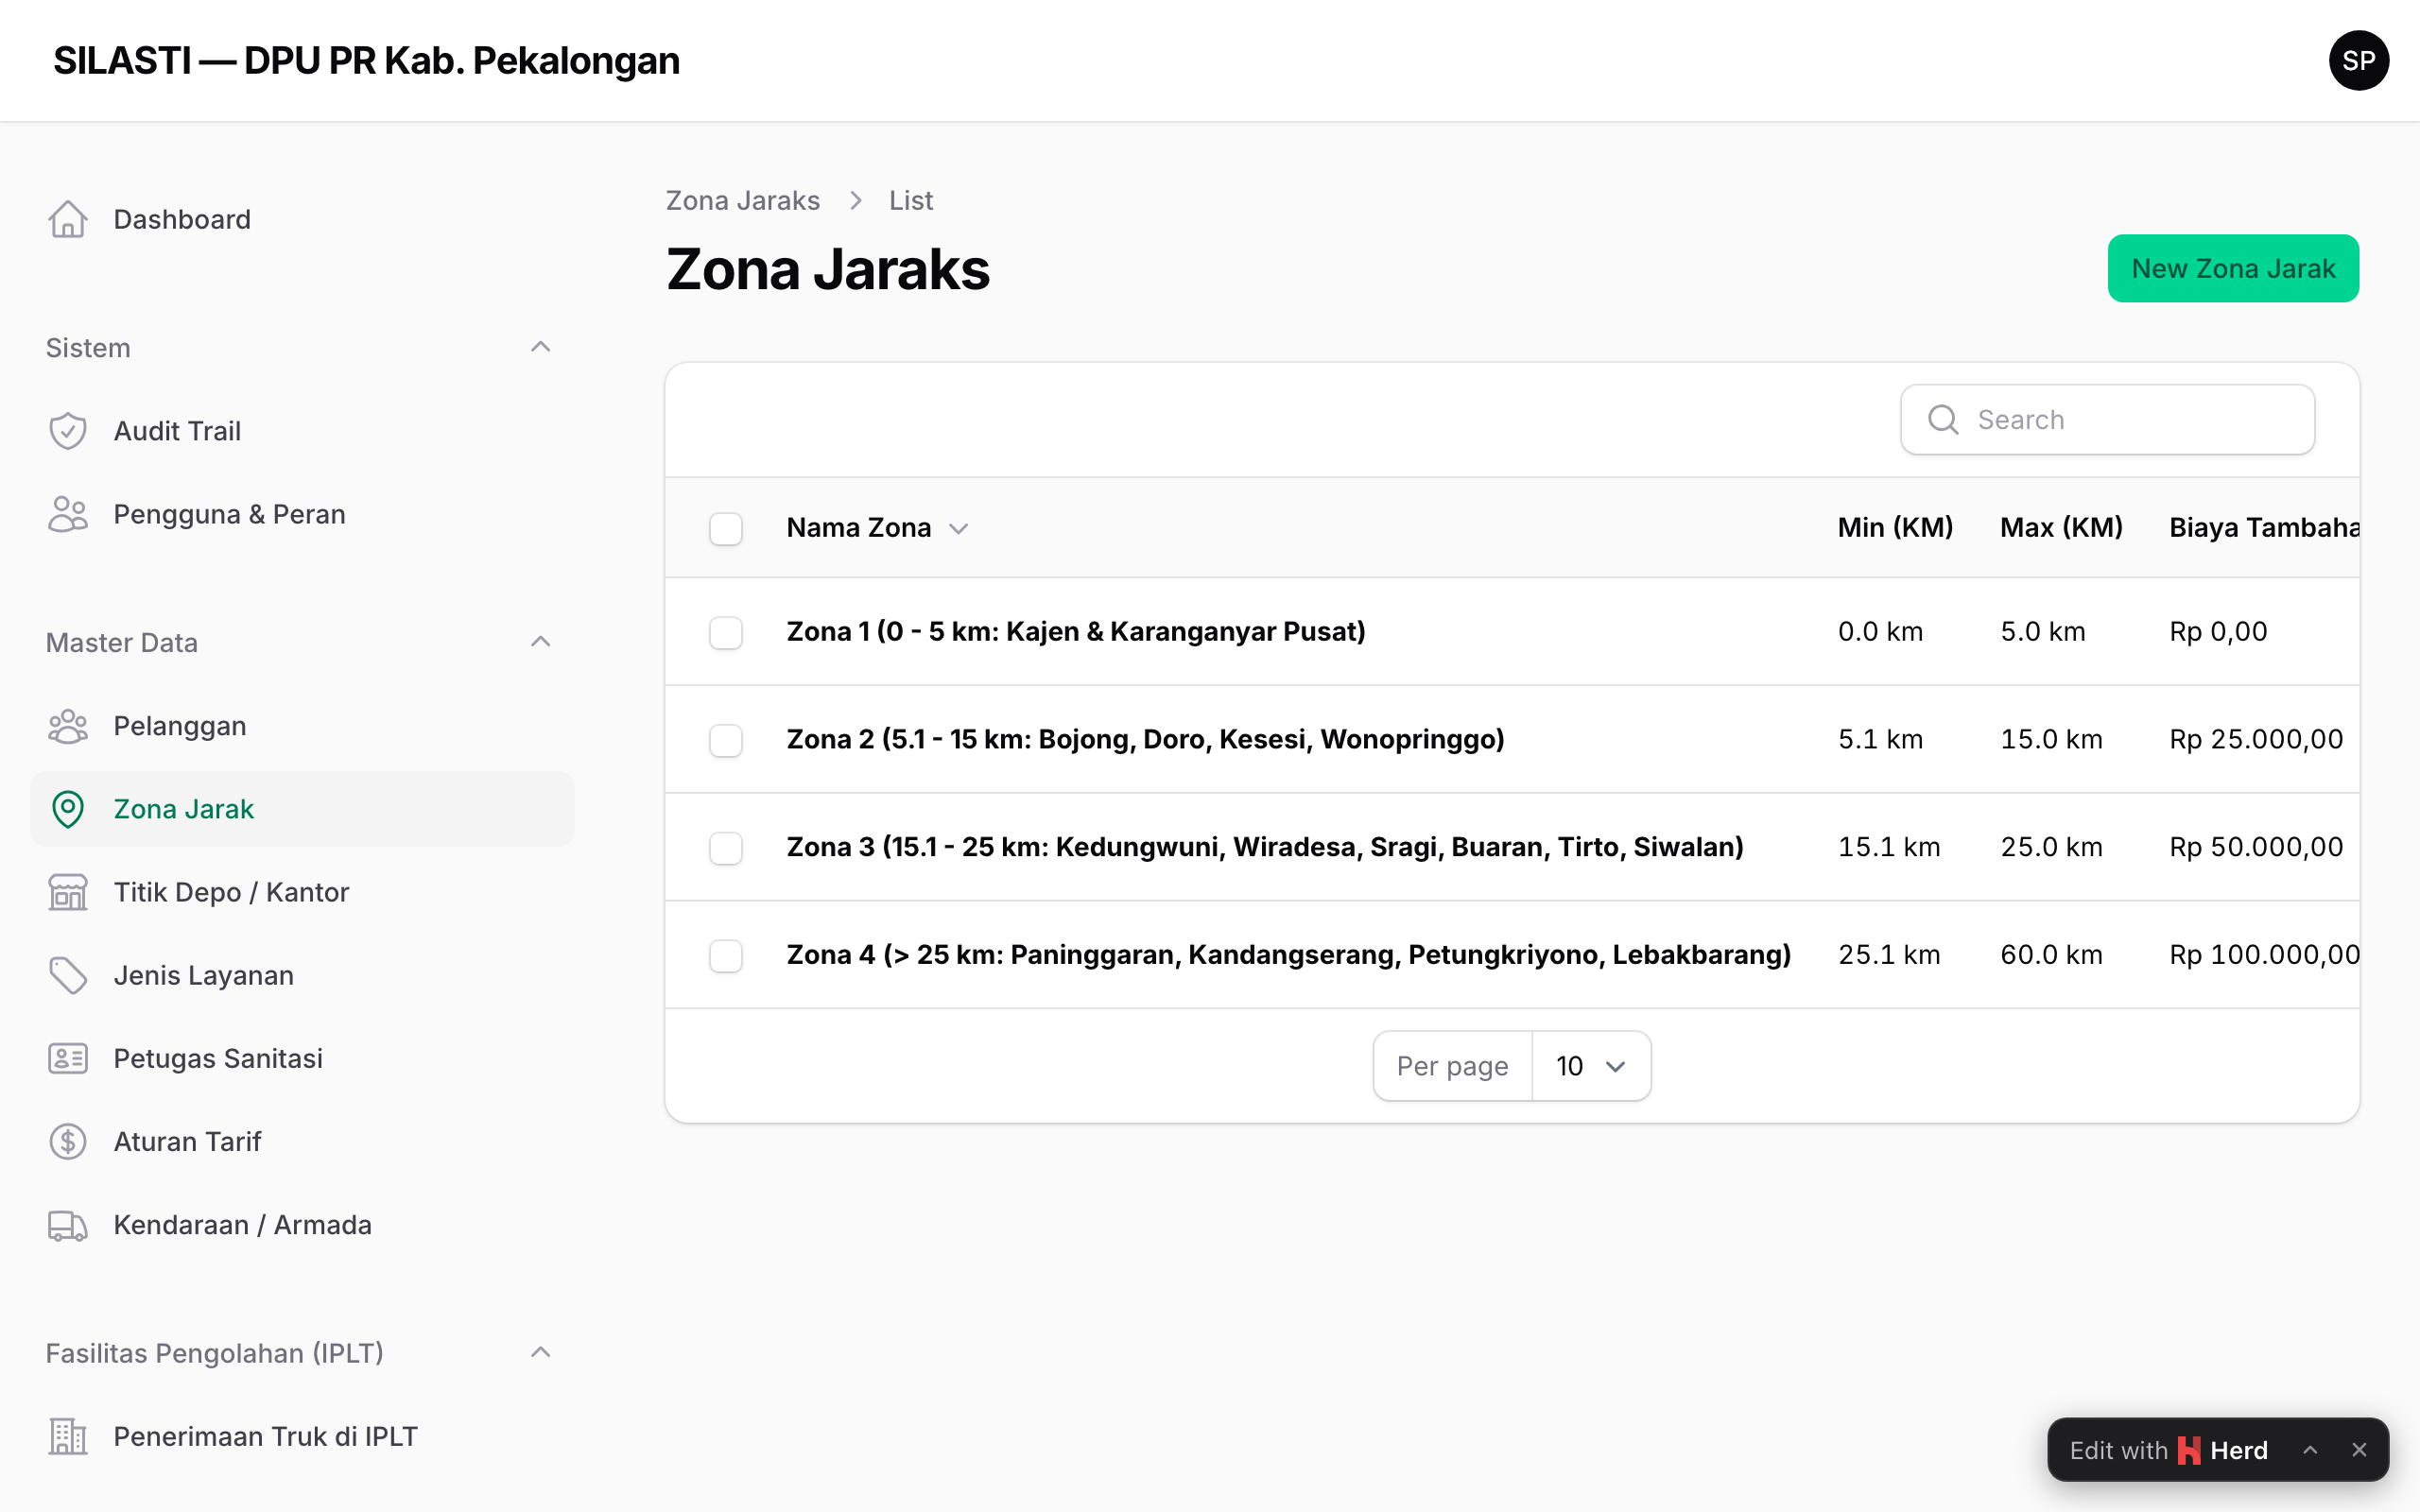Sort by the Nama Zona column header

(x=877, y=528)
